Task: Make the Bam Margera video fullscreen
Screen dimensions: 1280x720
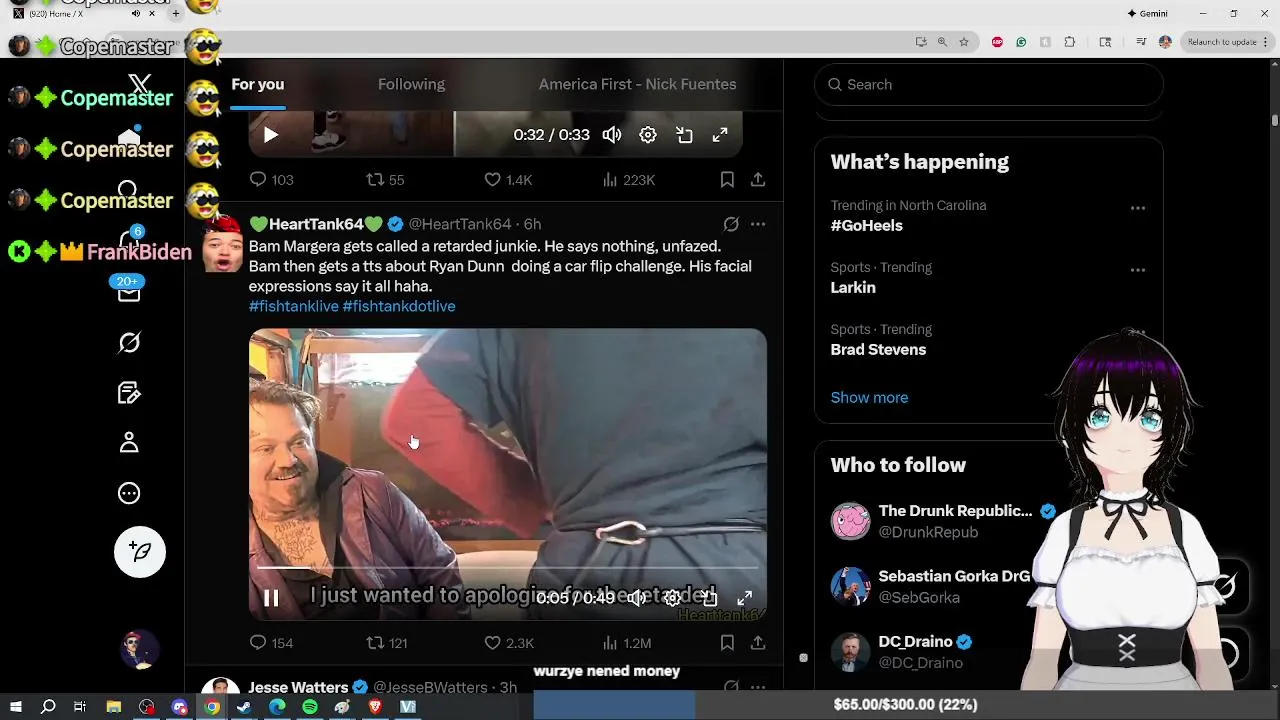Action: [x=745, y=598]
